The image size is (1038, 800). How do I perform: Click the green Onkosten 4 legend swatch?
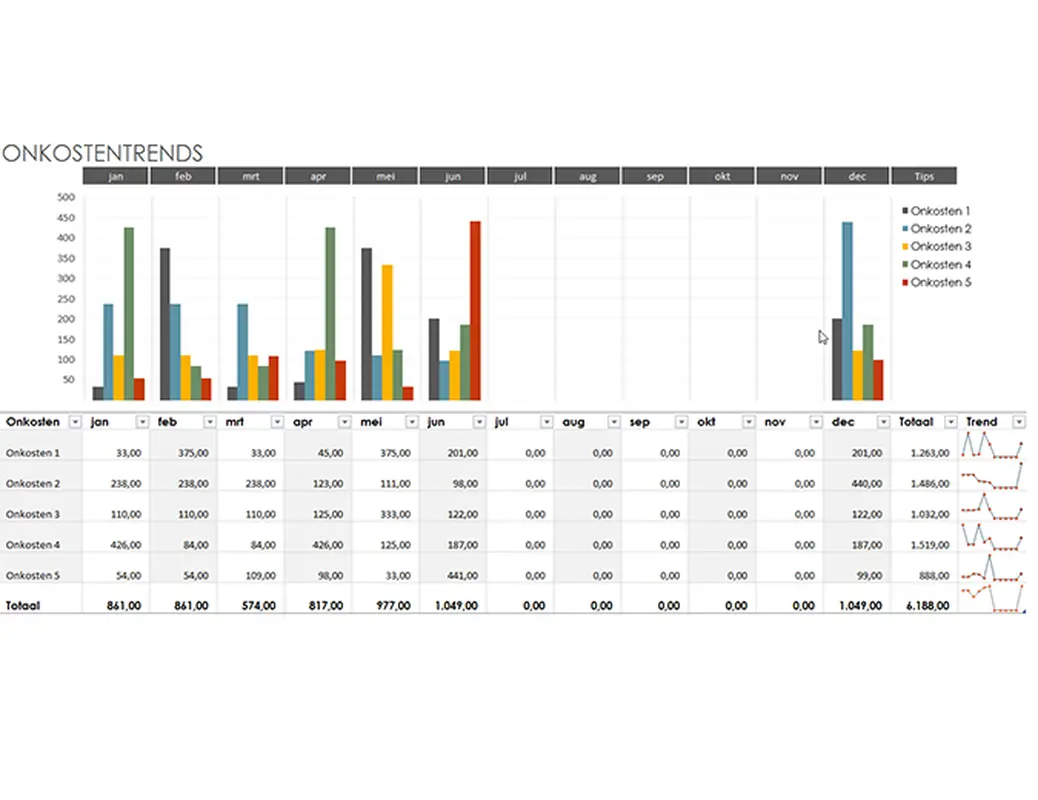coord(906,264)
